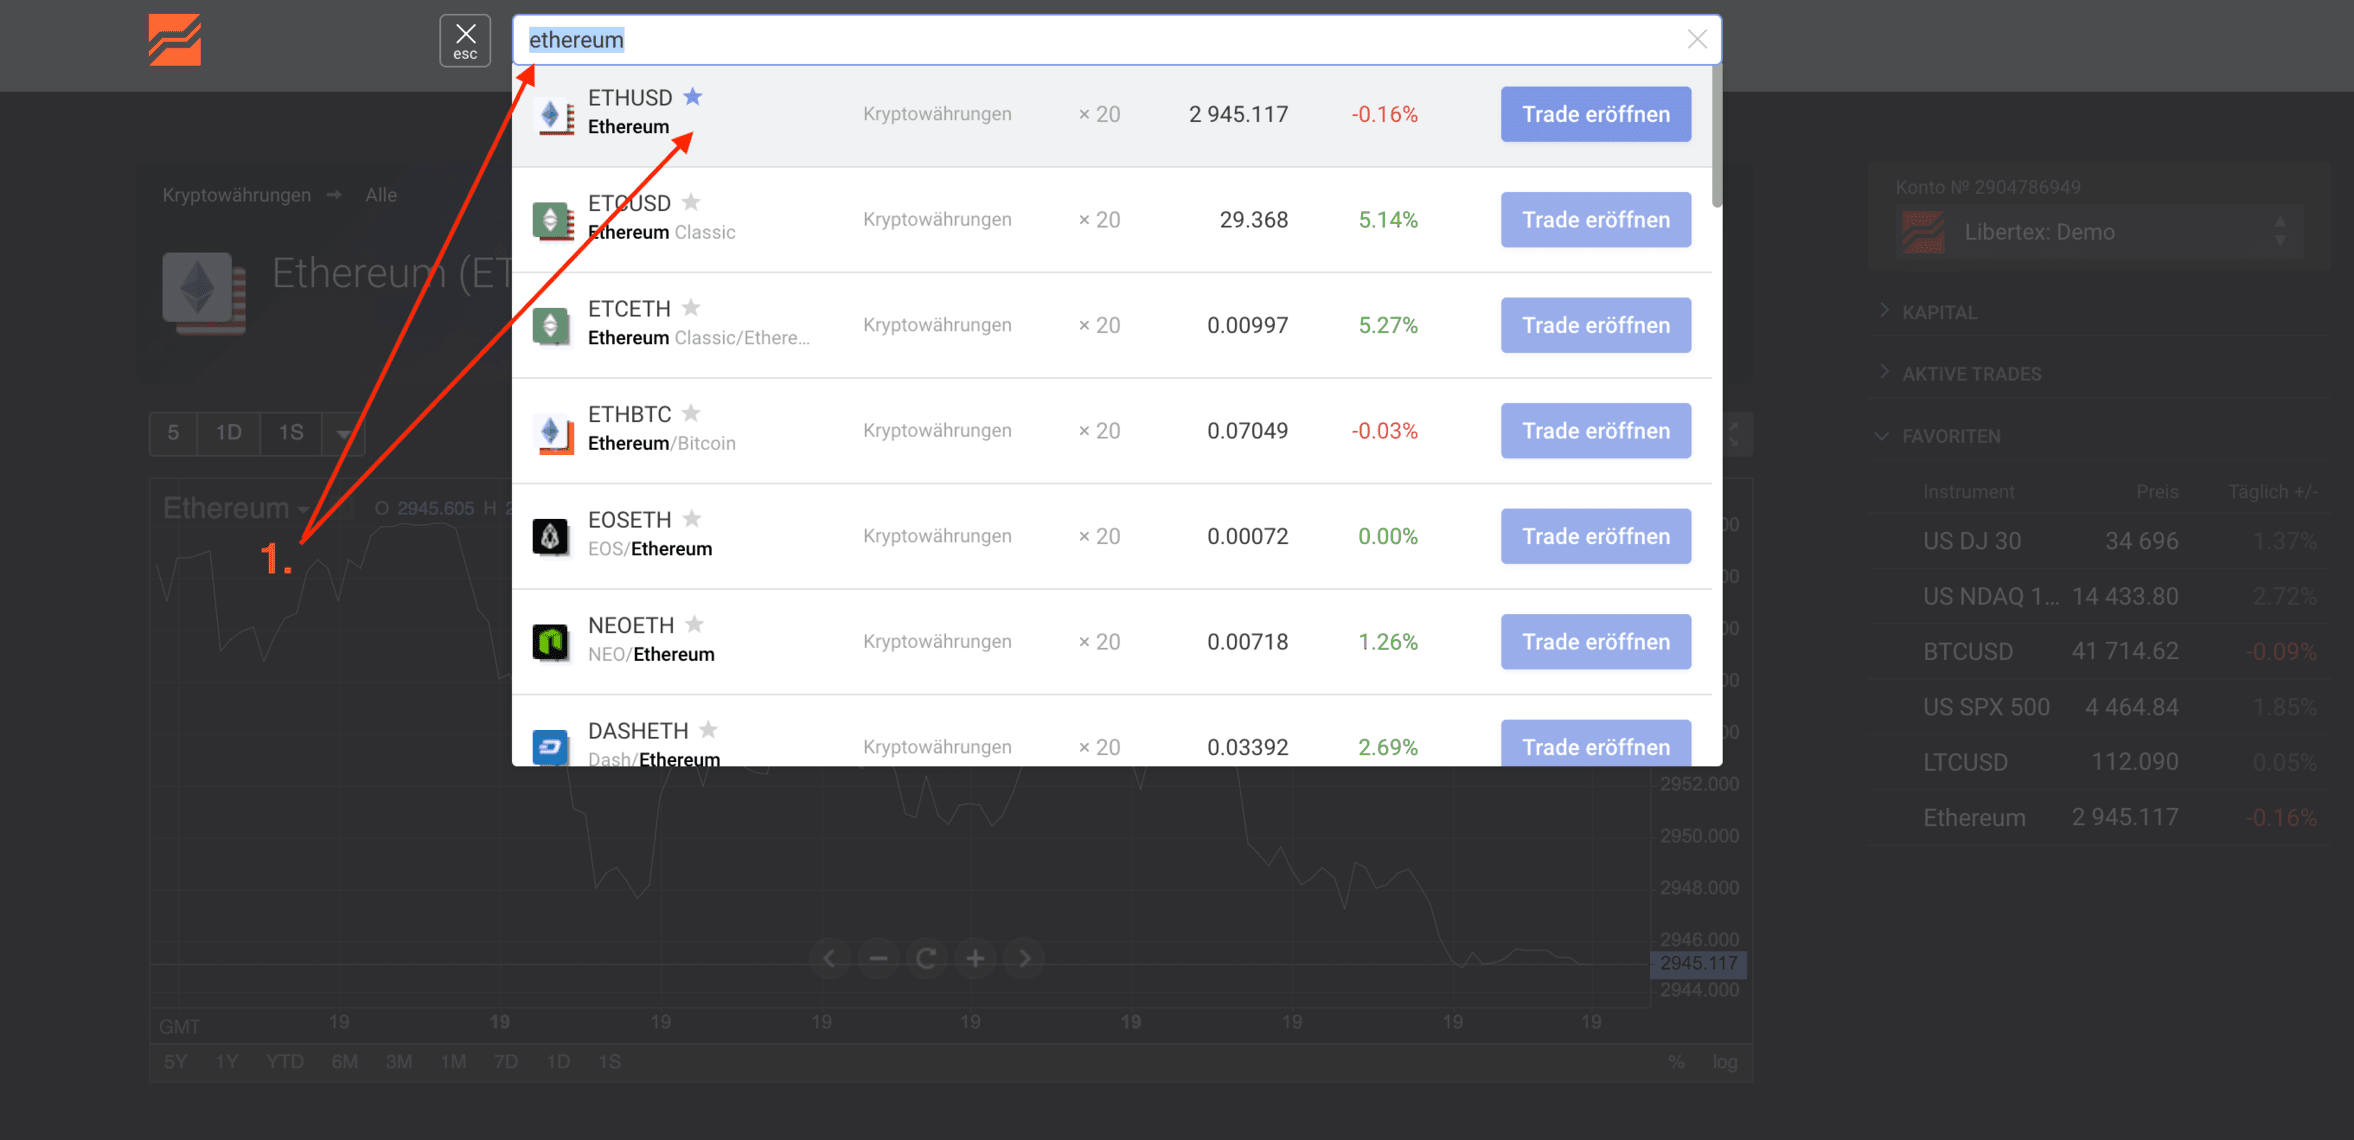Image resolution: width=2354 pixels, height=1140 pixels.
Task: Star the EOSETH pair as favorite
Action: coord(692,518)
